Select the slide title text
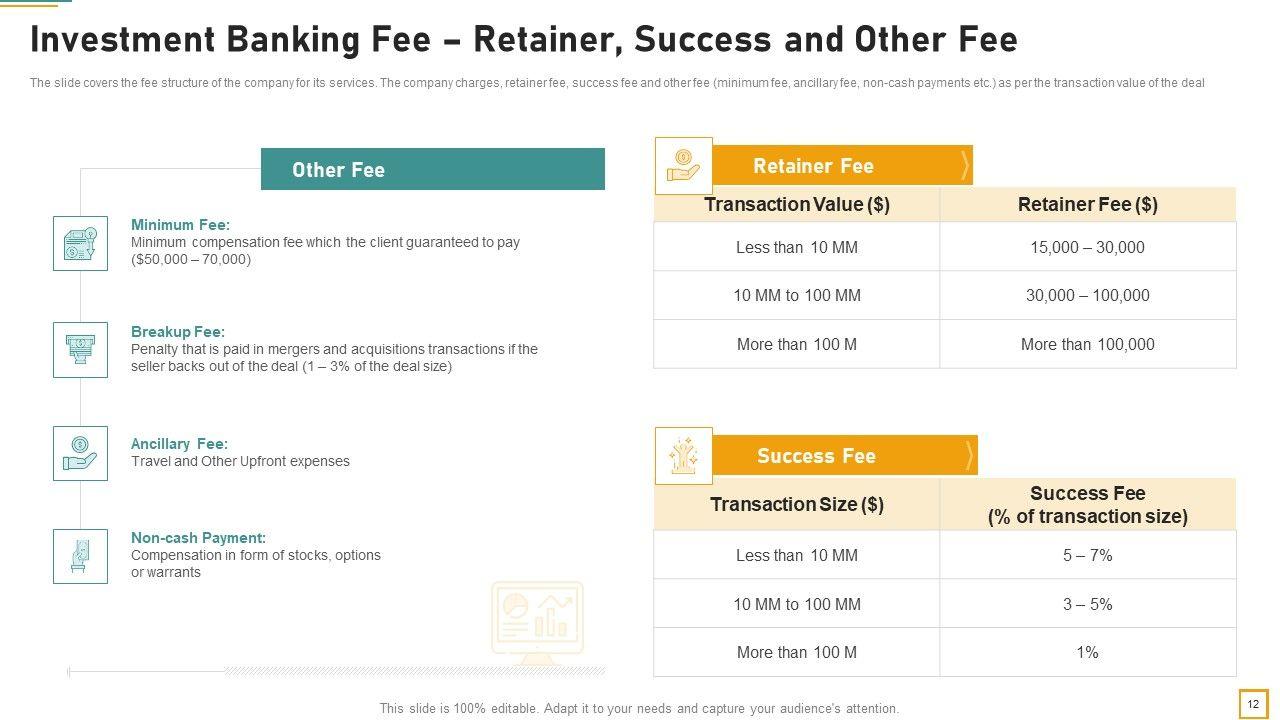 [x=523, y=40]
